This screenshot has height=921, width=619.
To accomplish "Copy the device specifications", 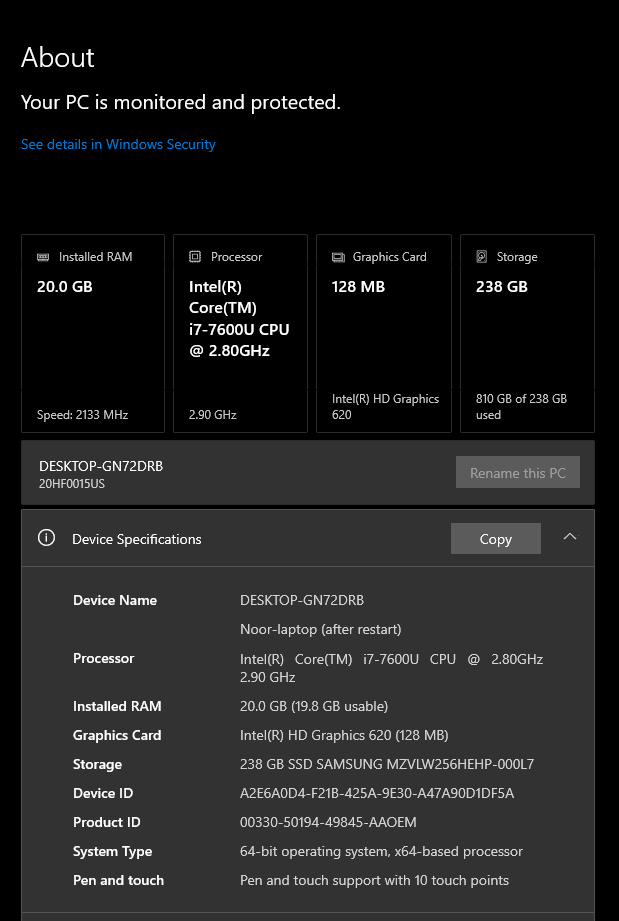I will pyautogui.click(x=495, y=538).
